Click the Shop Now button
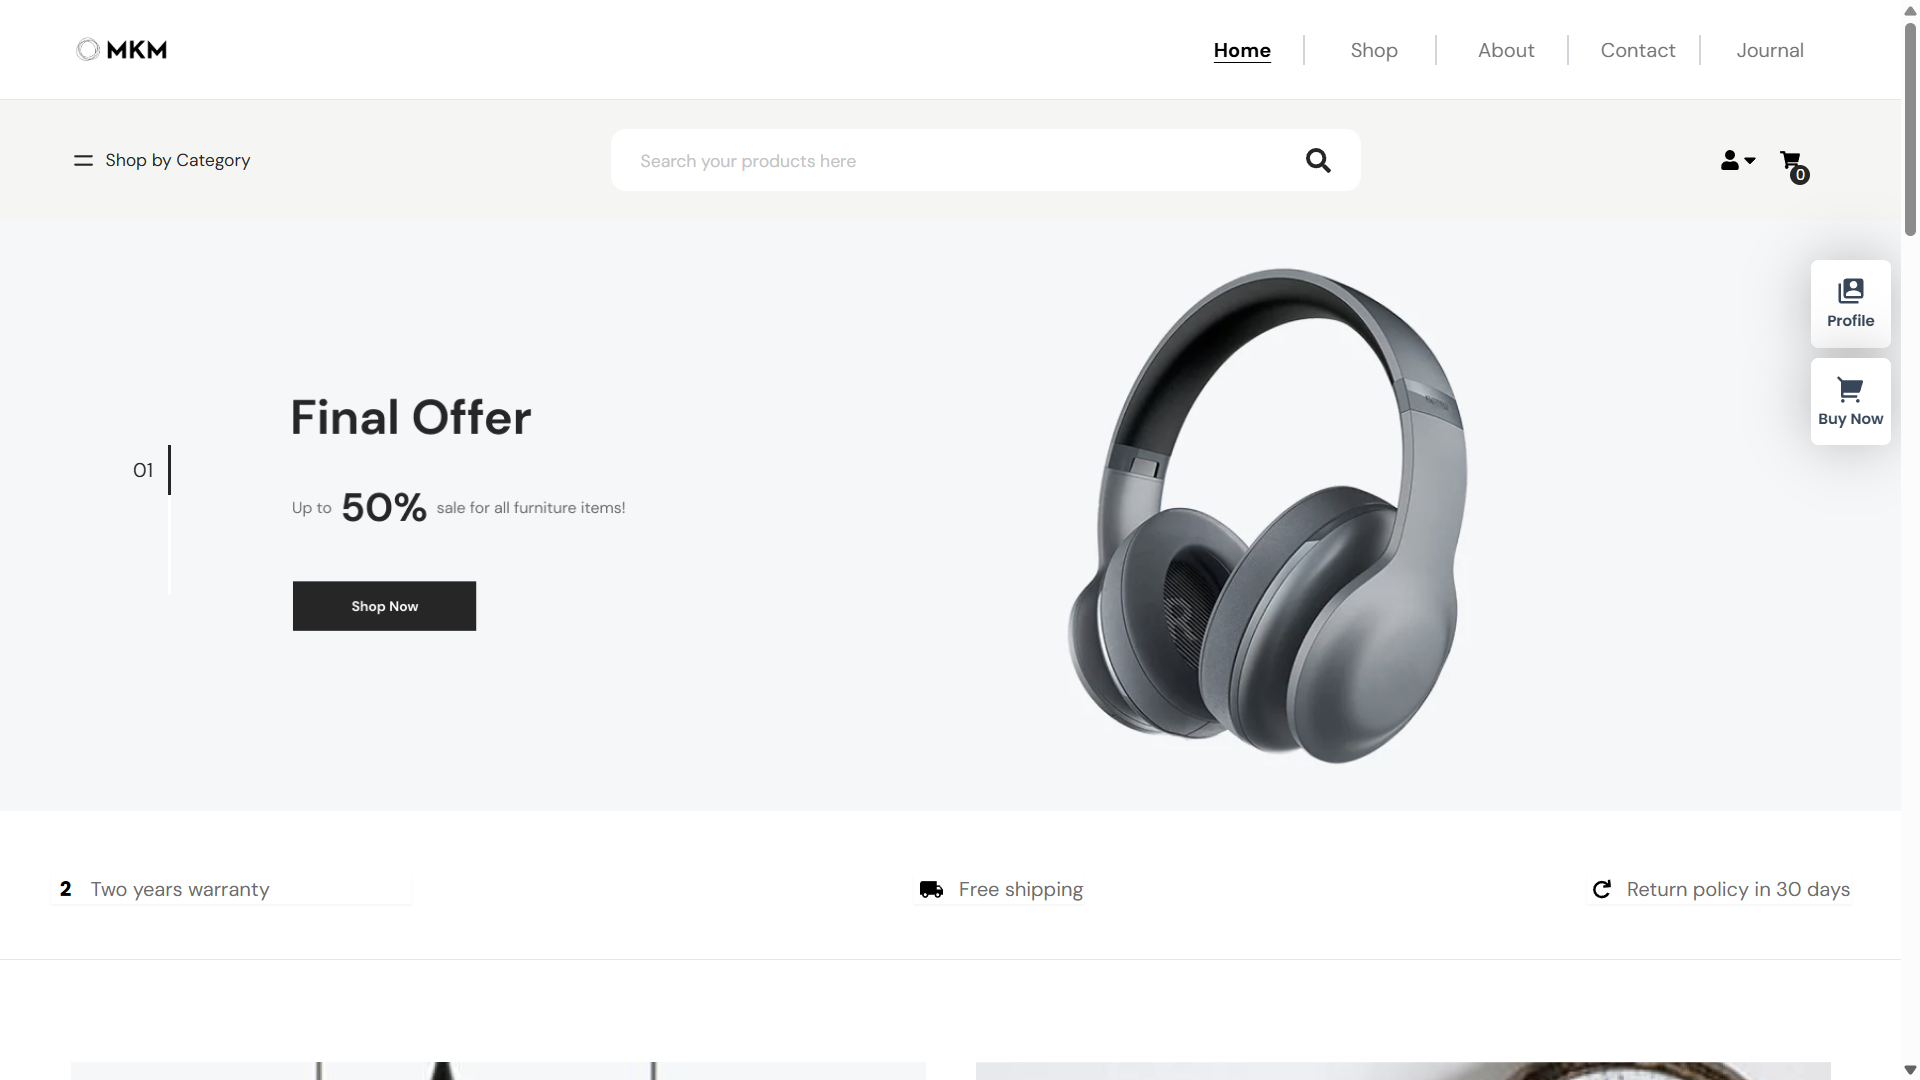Screen dimensions: 1920x1080 [384, 606]
